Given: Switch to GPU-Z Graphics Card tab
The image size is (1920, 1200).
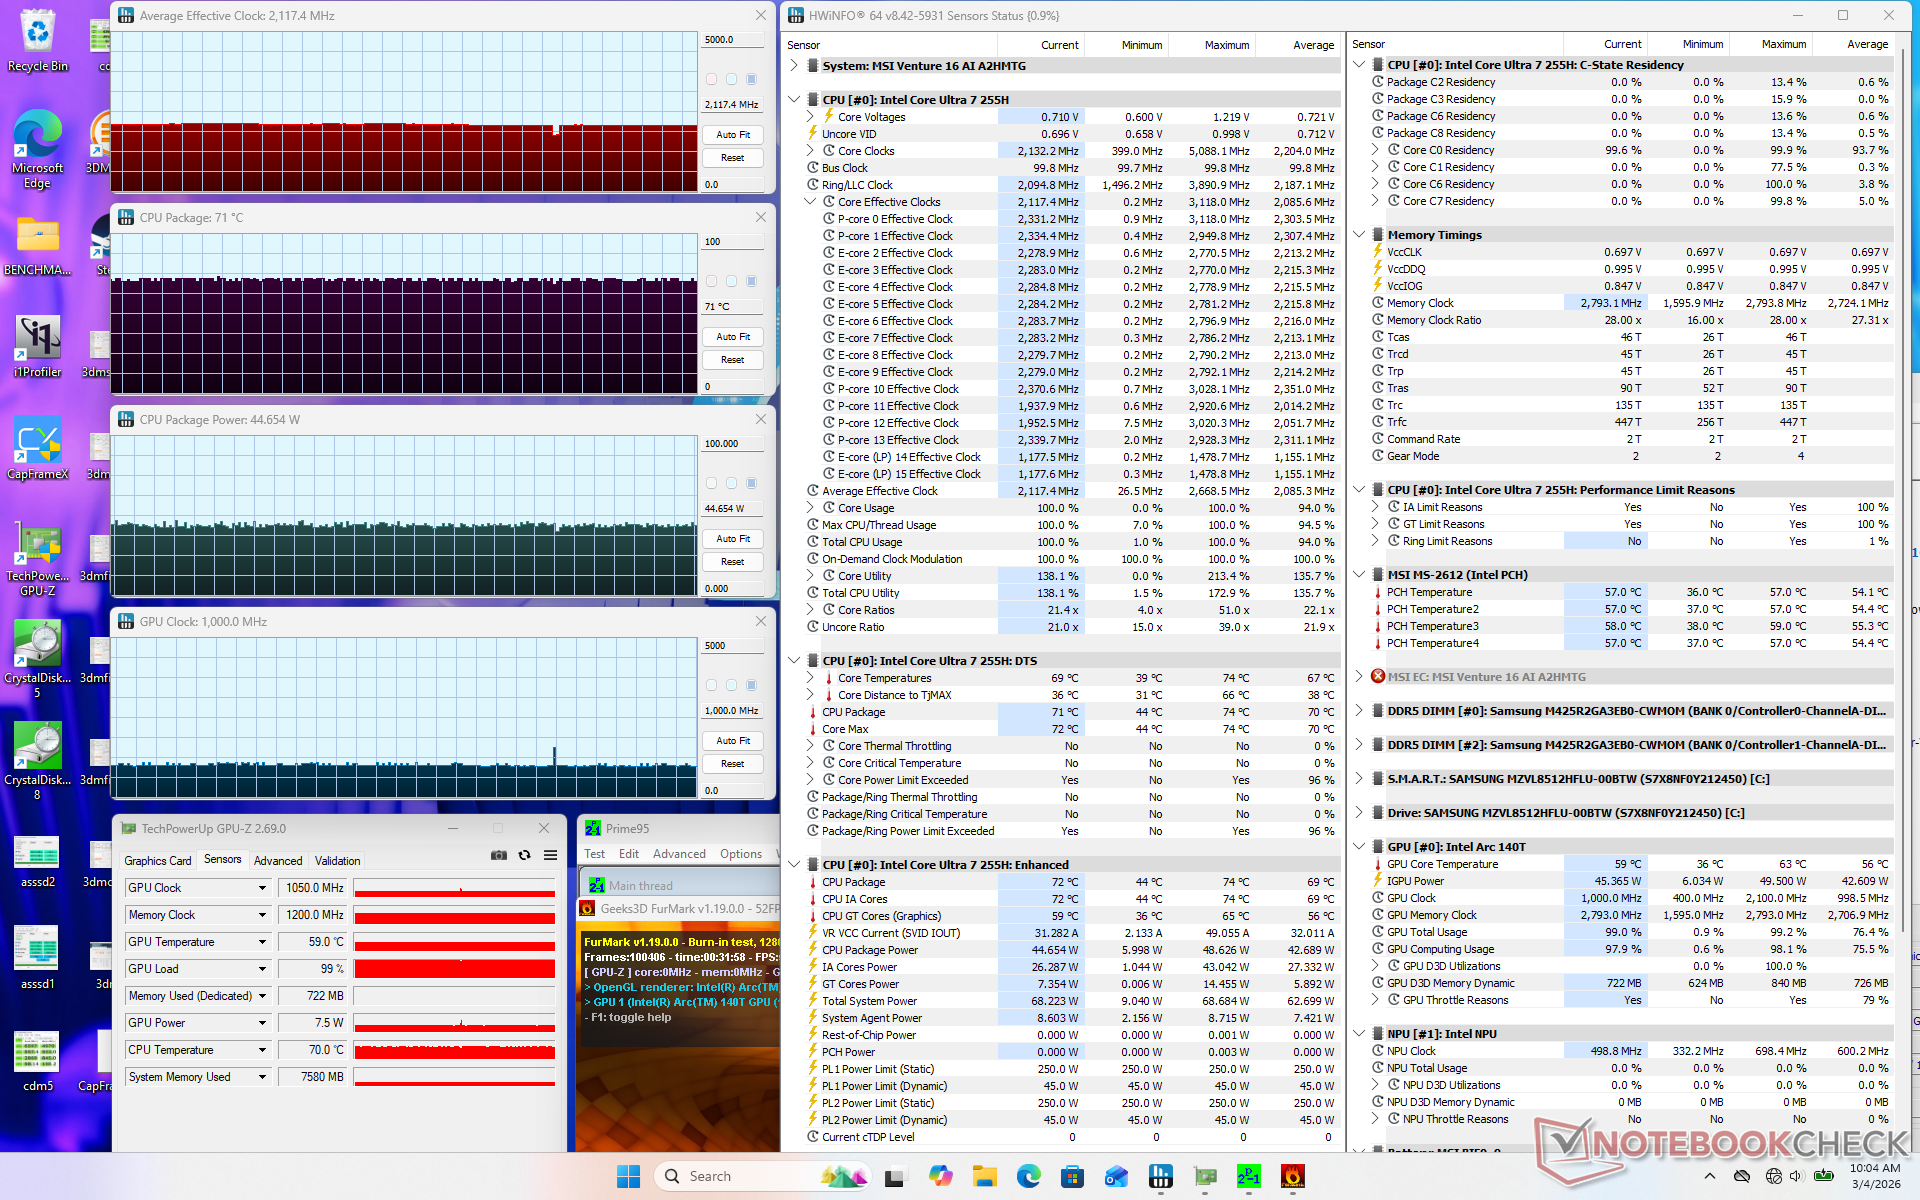Looking at the screenshot, I should tap(157, 861).
